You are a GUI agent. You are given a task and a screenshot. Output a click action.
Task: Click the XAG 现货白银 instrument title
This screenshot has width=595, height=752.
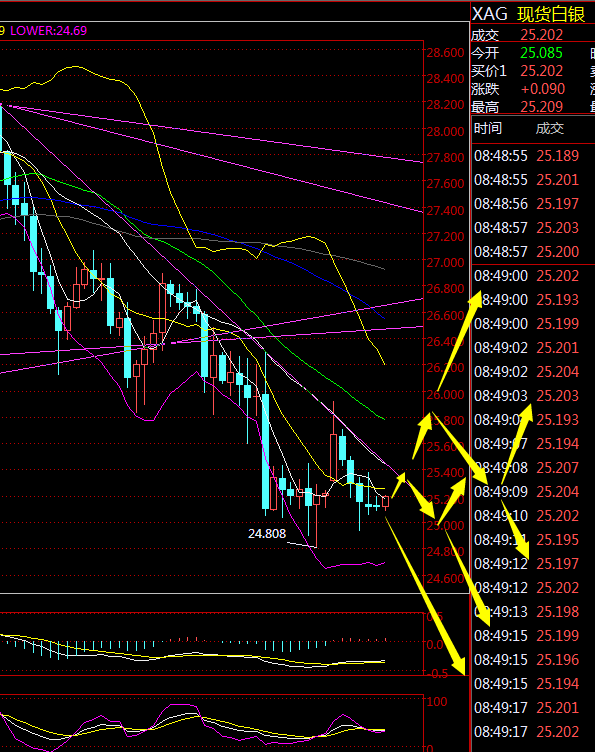tap(528, 13)
